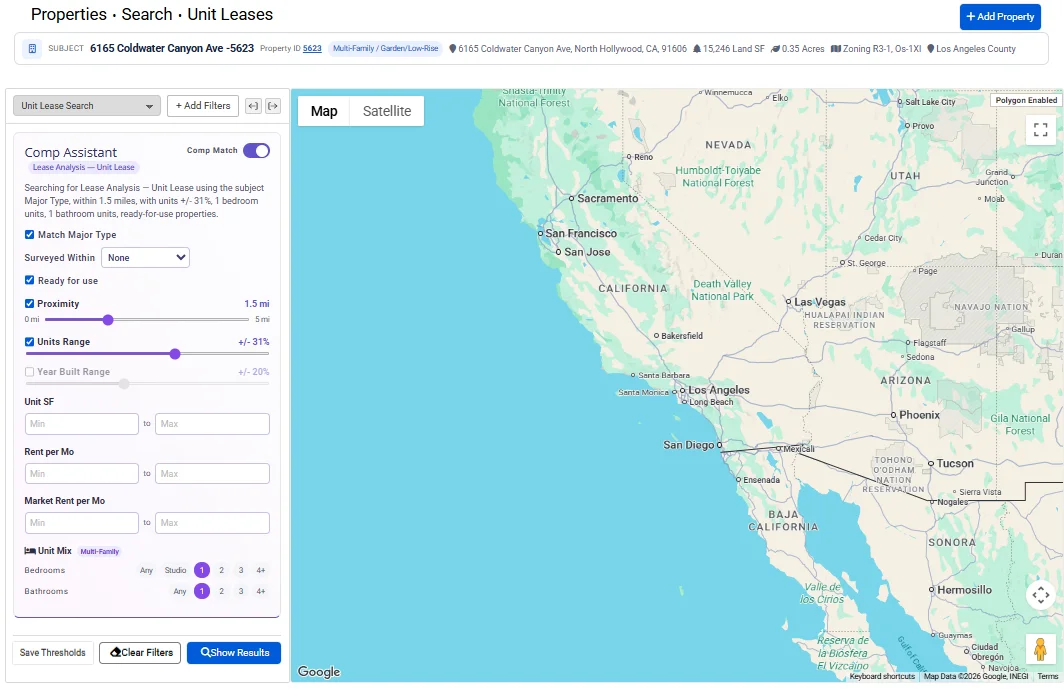The image size is (1064, 692).
Task: Select 2 bathrooms option
Action: 221,592
